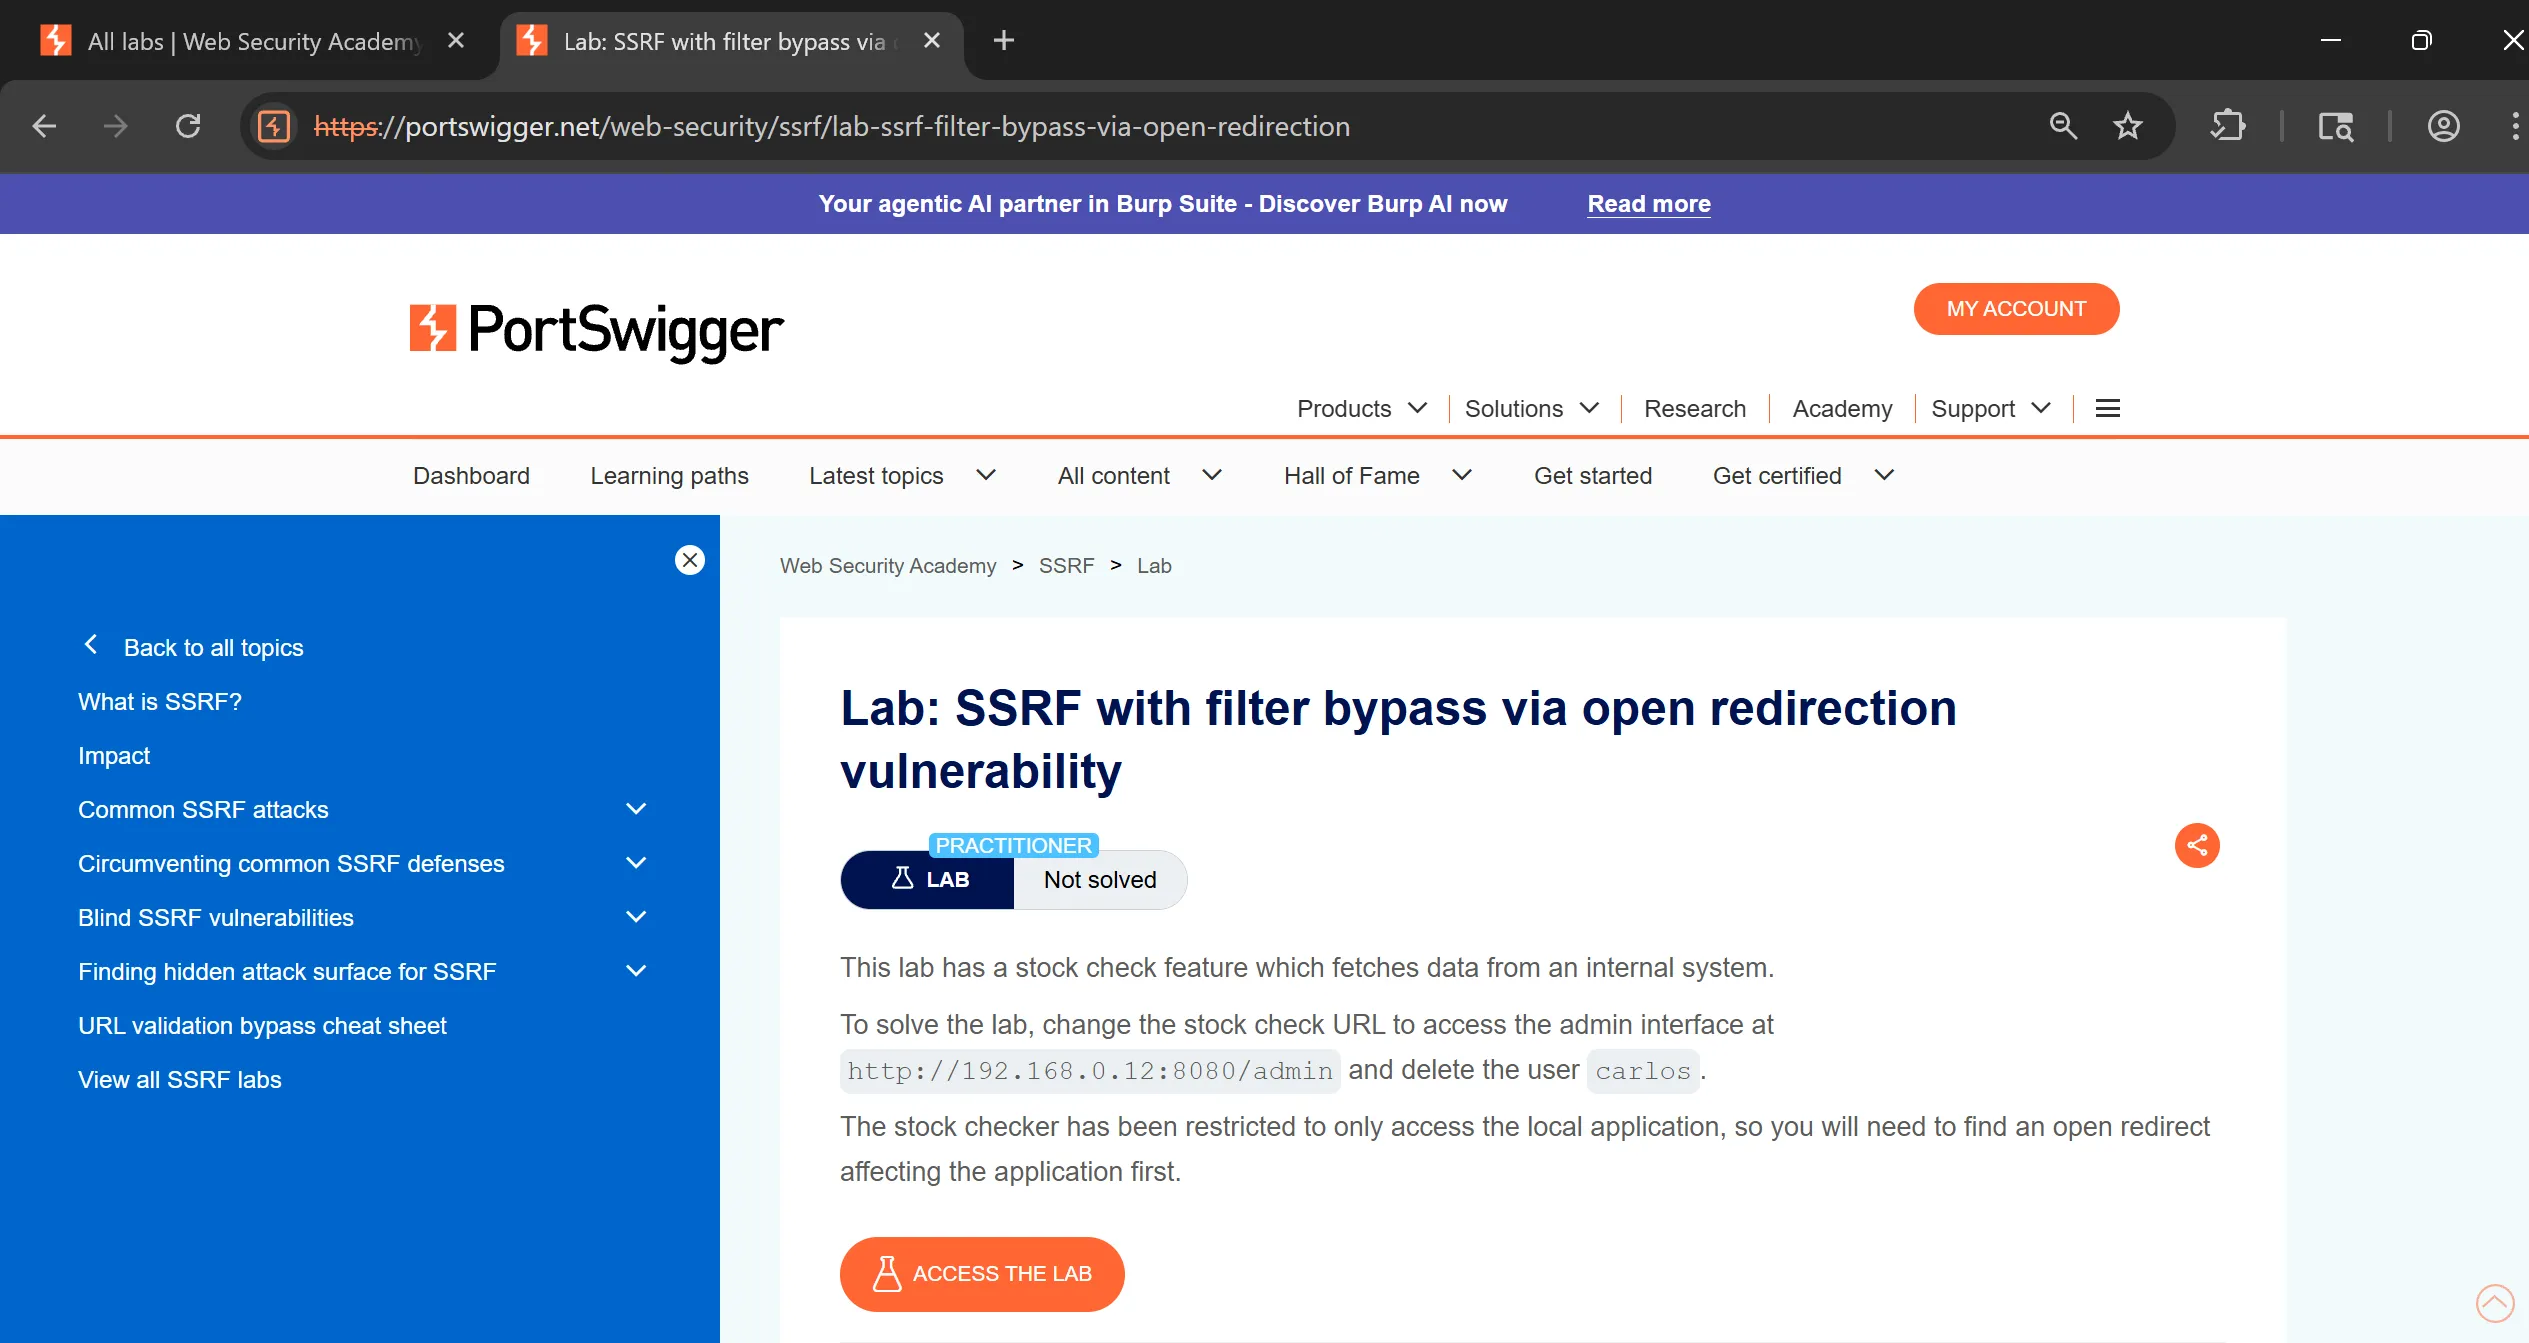Image resolution: width=2529 pixels, height=1343 pixels.
Task: Click the browser address bar URL
Action: click(x=830, y=126)
